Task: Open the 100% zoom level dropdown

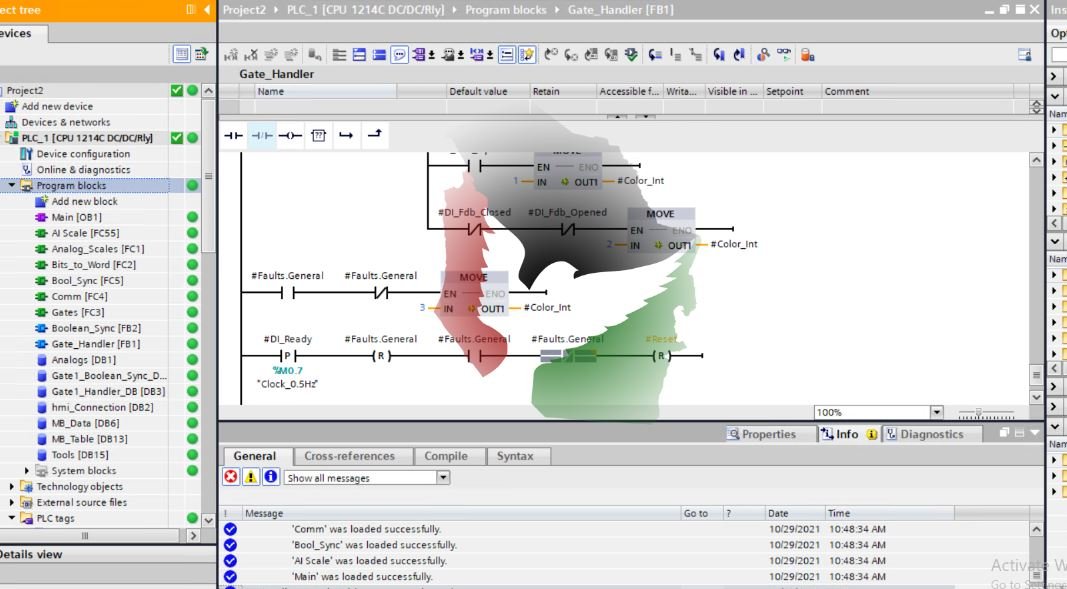Action: (936, 412)
